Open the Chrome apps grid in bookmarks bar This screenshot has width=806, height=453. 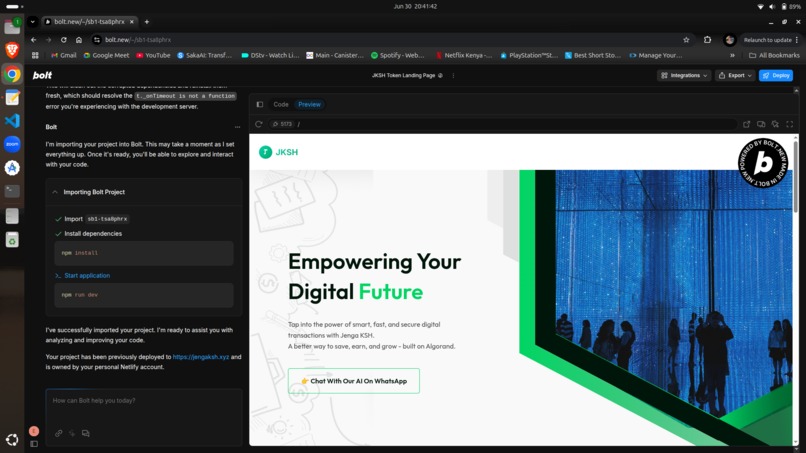(x=35, y=55)
